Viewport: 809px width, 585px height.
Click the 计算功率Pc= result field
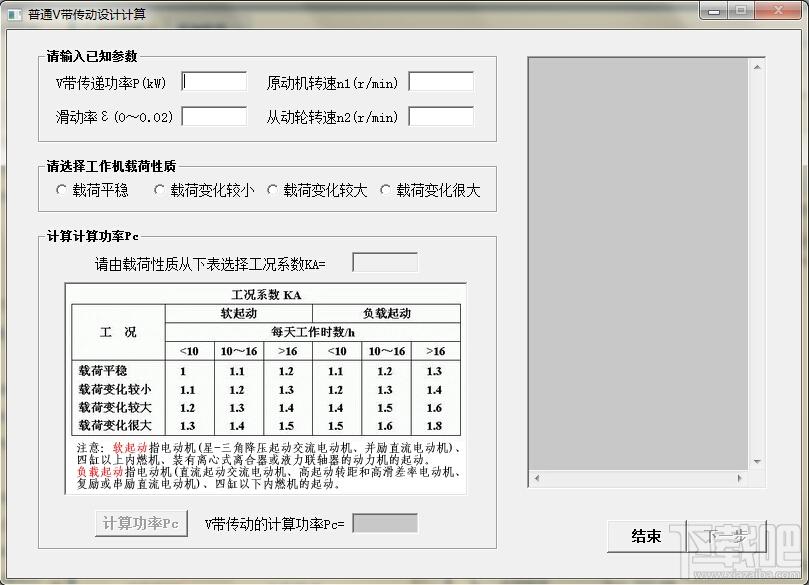tap(385, 523)
